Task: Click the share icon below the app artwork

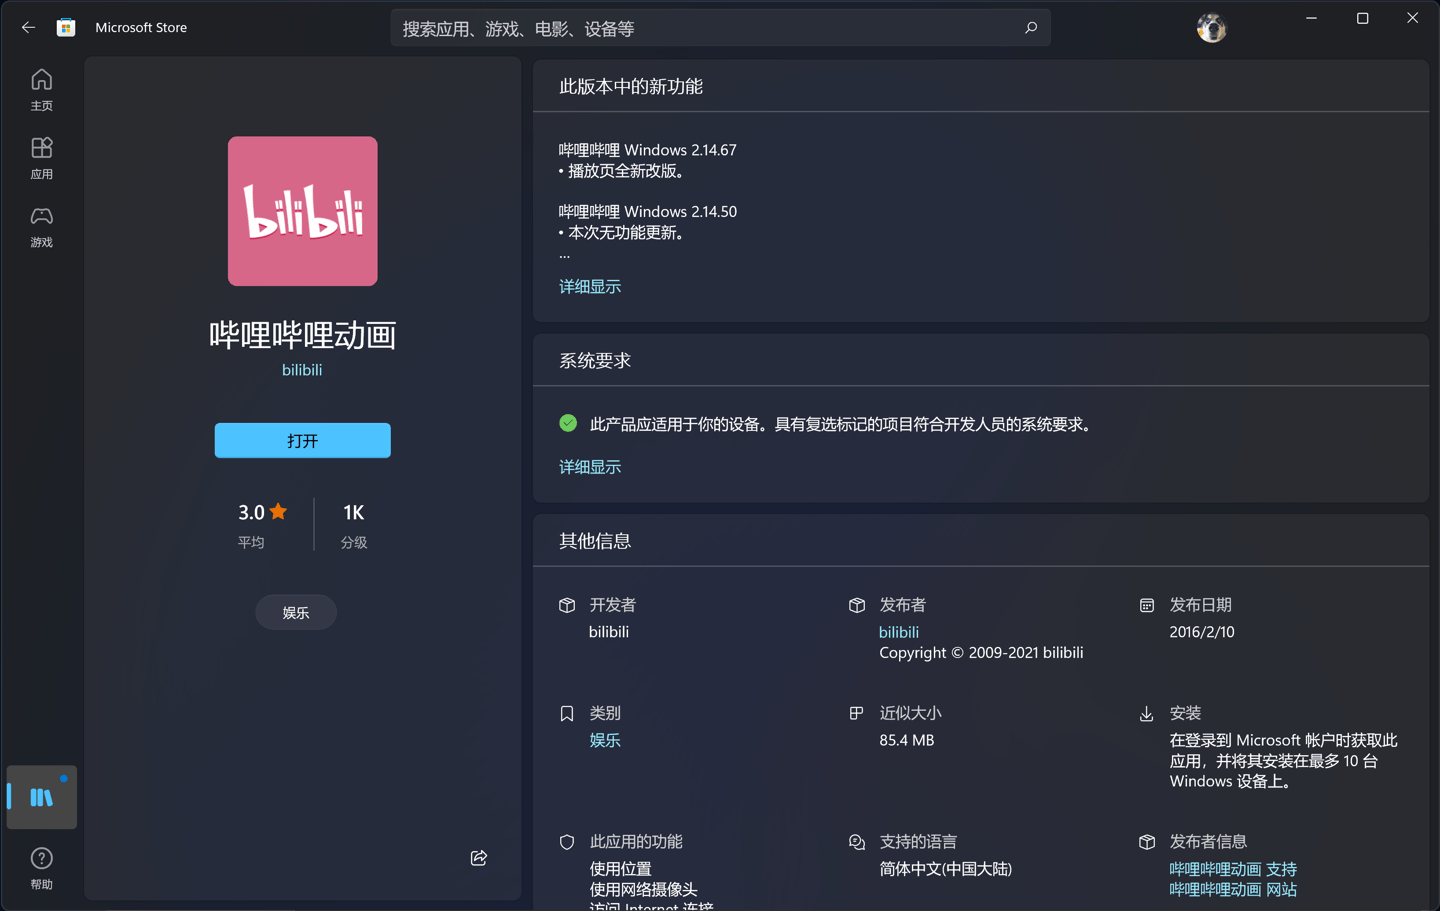Action: [478, 857]
